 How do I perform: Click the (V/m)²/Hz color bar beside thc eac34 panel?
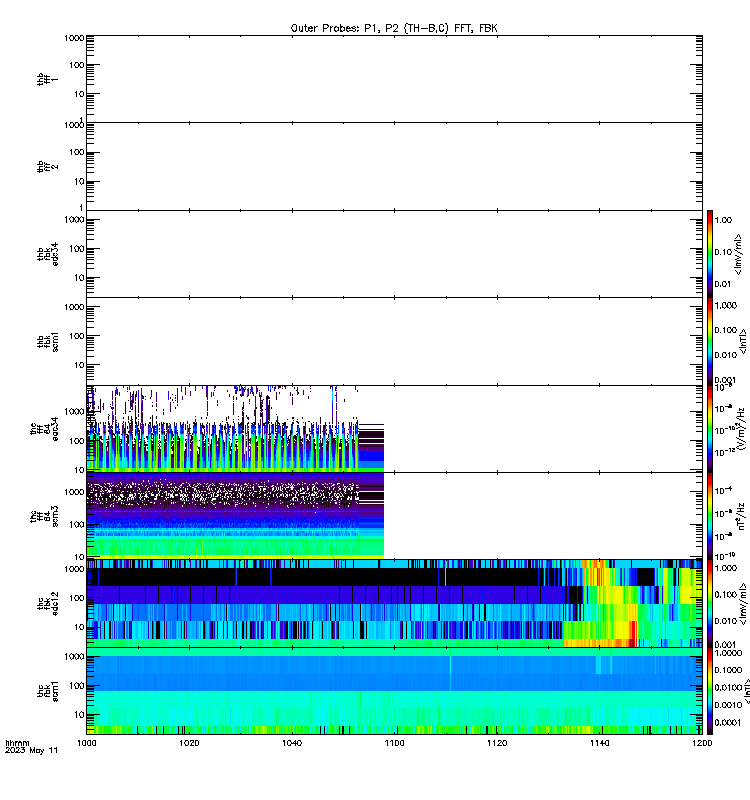710,429
